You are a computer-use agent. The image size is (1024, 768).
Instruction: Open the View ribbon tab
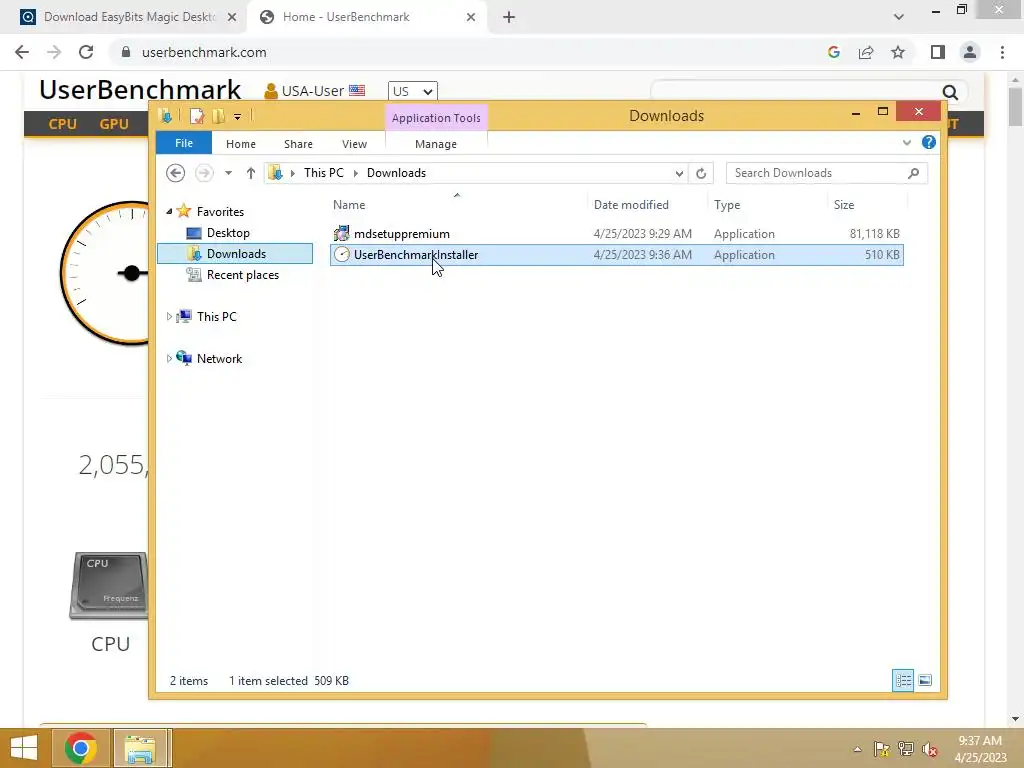tap(354, 144)
